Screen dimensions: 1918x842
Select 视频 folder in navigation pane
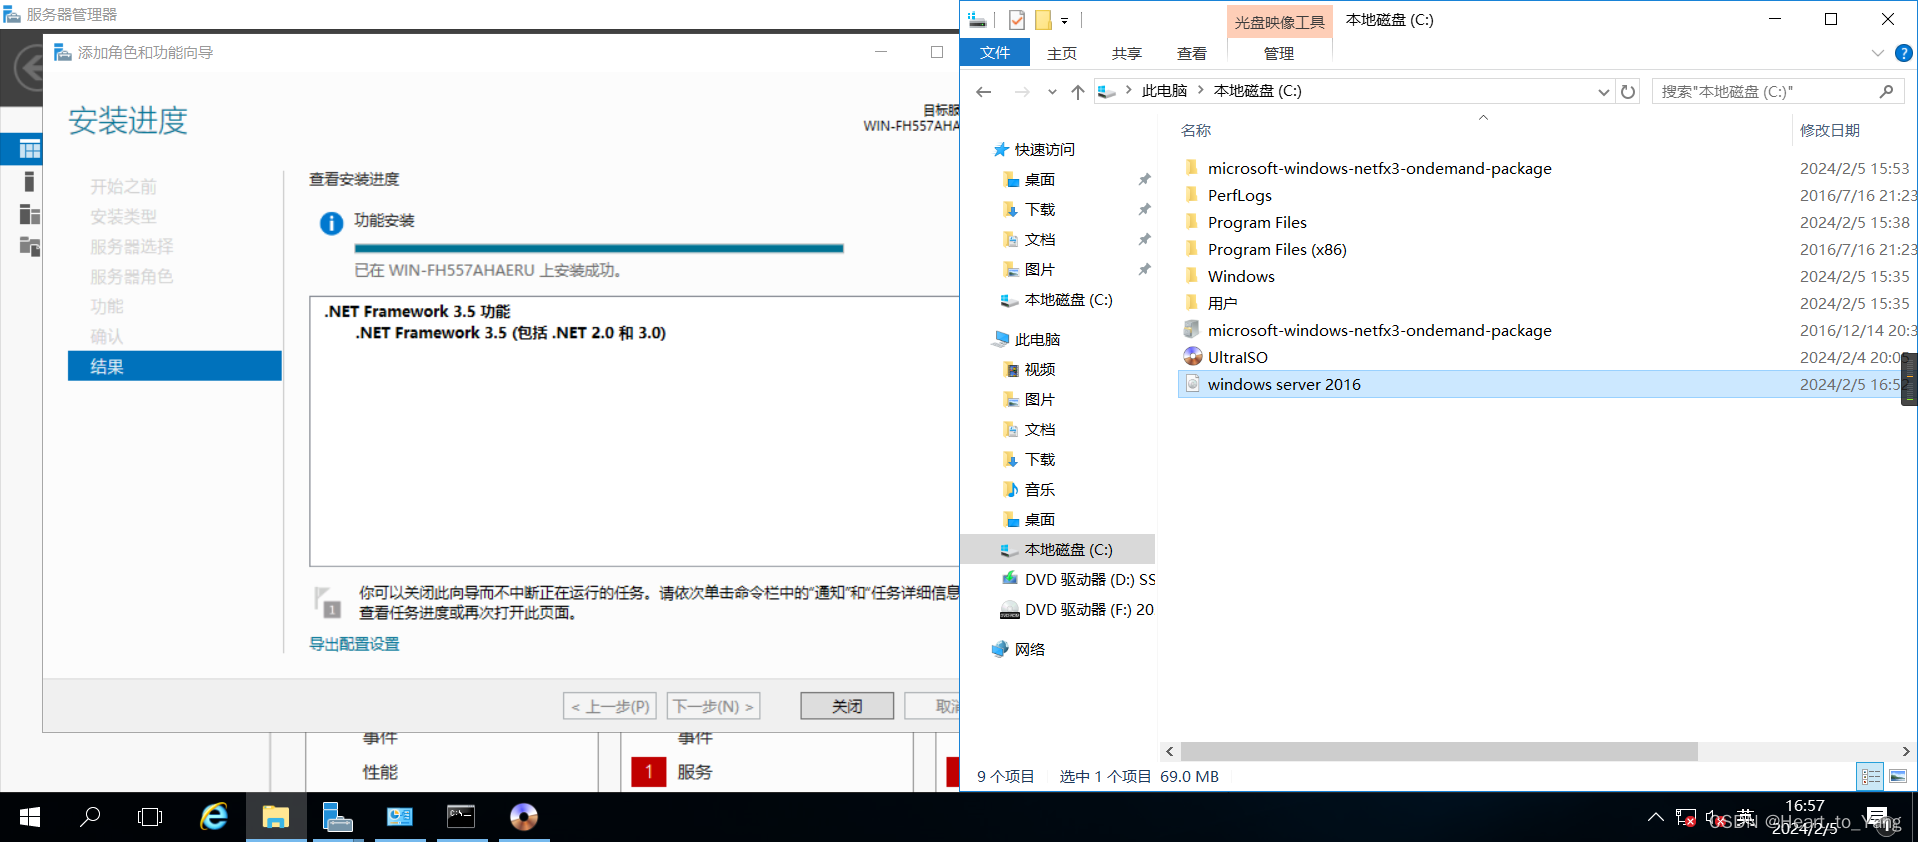(x=1040, y=369)
